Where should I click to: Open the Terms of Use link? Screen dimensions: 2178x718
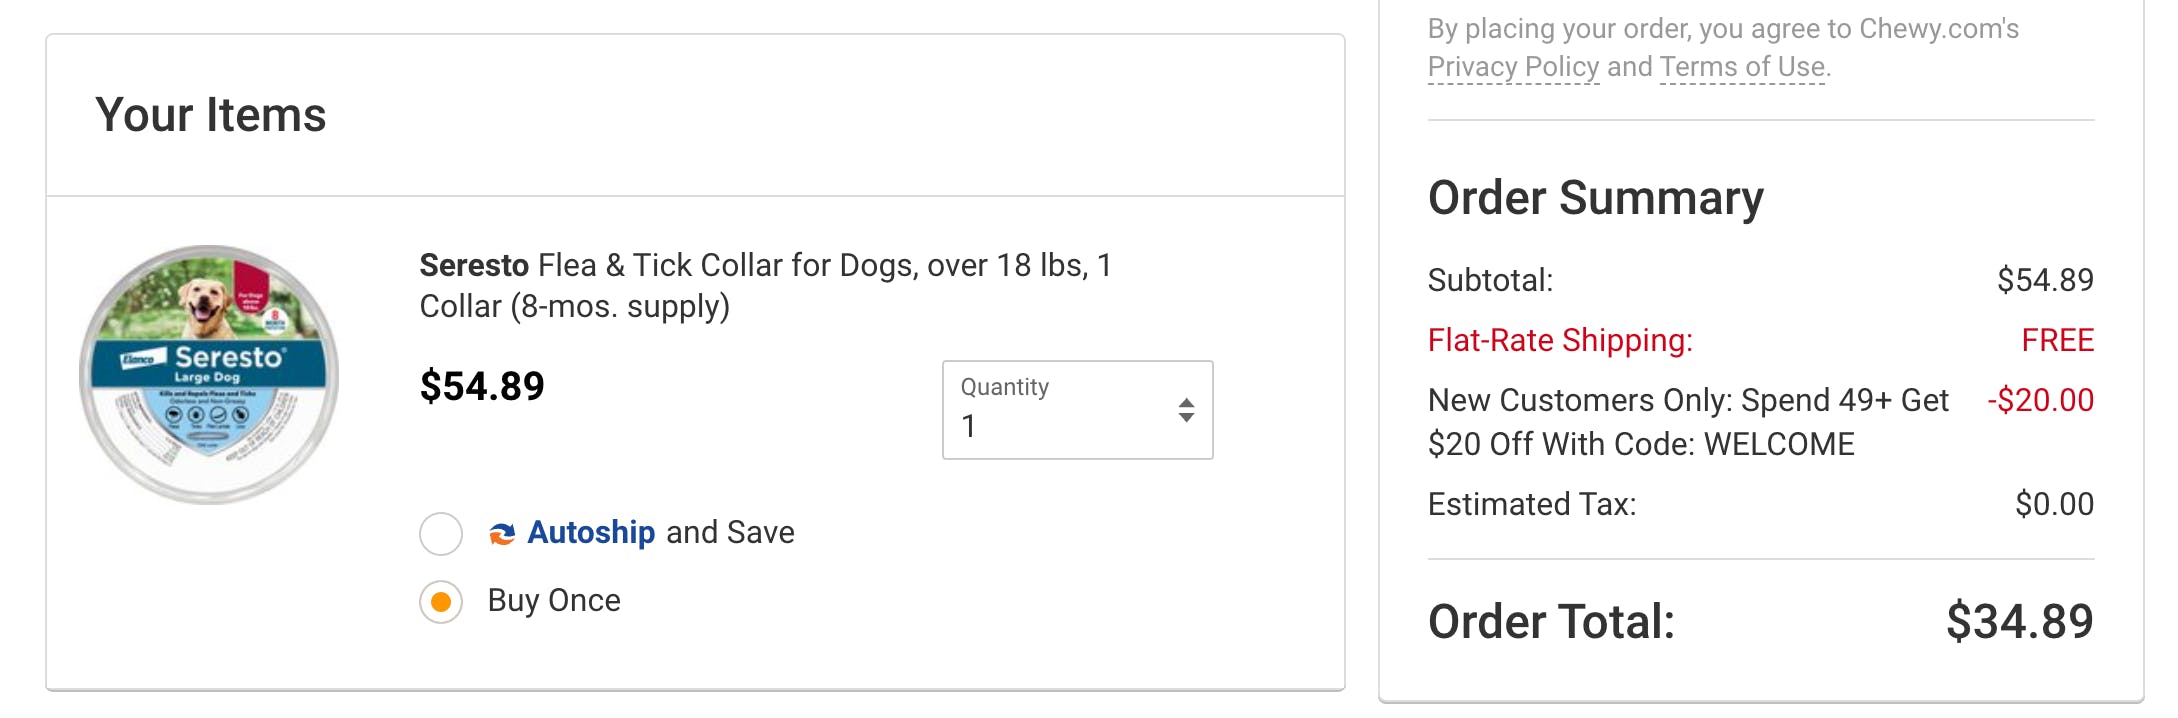(1742, 67)
